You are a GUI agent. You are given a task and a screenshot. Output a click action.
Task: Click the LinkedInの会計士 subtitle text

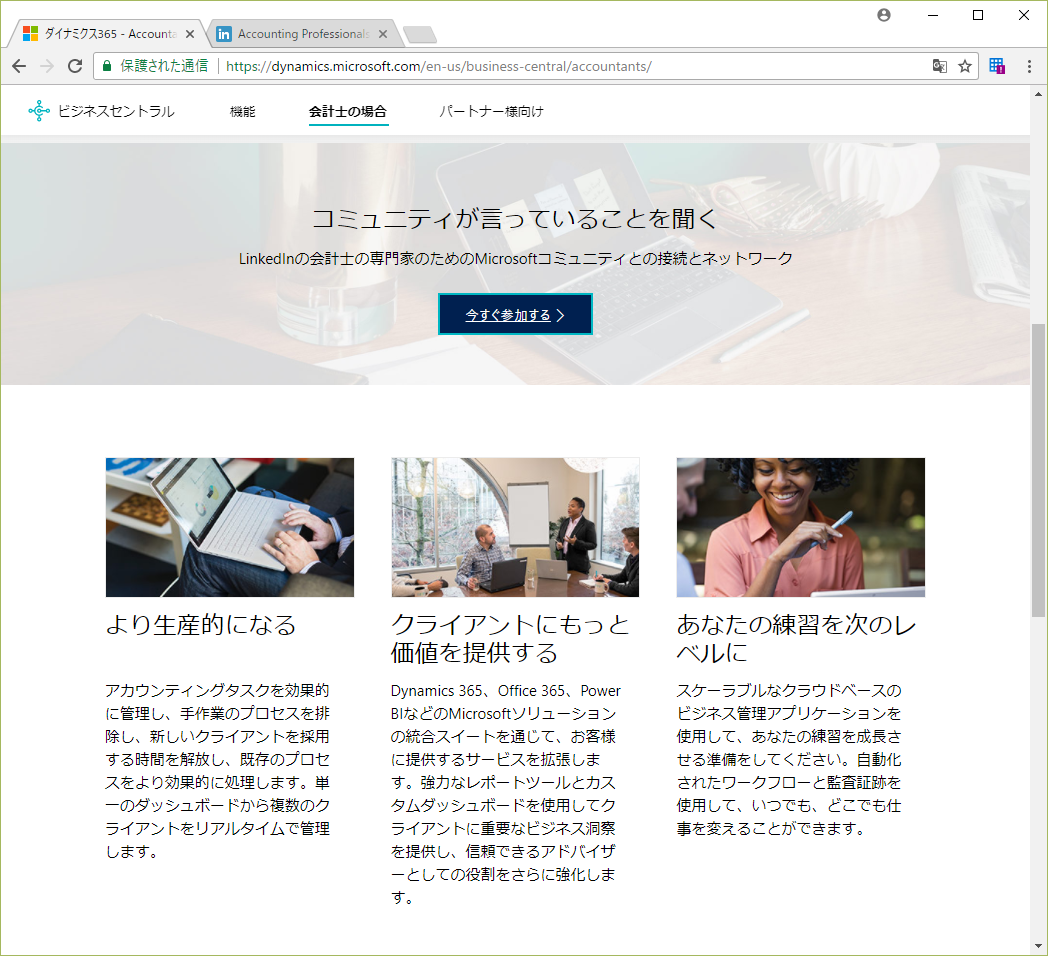point(515,258)
